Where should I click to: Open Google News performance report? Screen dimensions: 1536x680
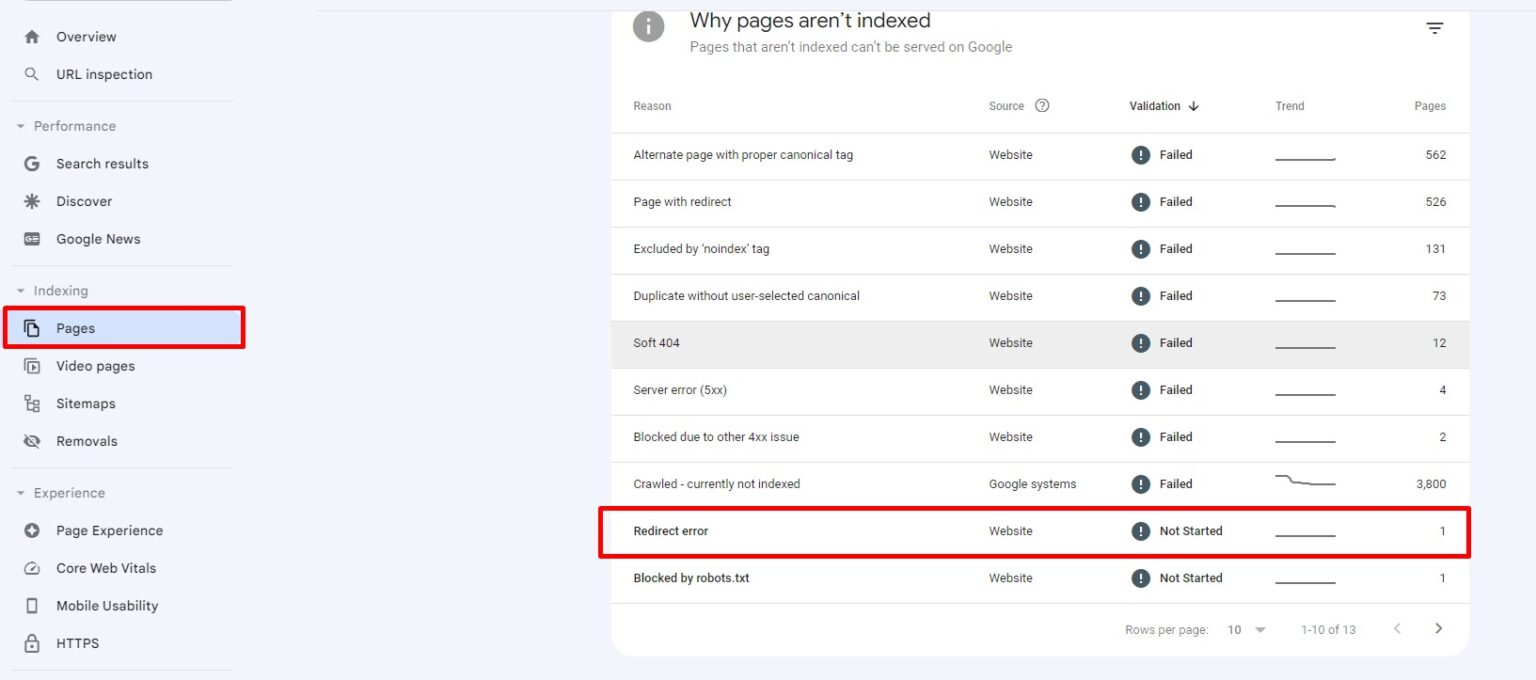click(x=97, y=239)
